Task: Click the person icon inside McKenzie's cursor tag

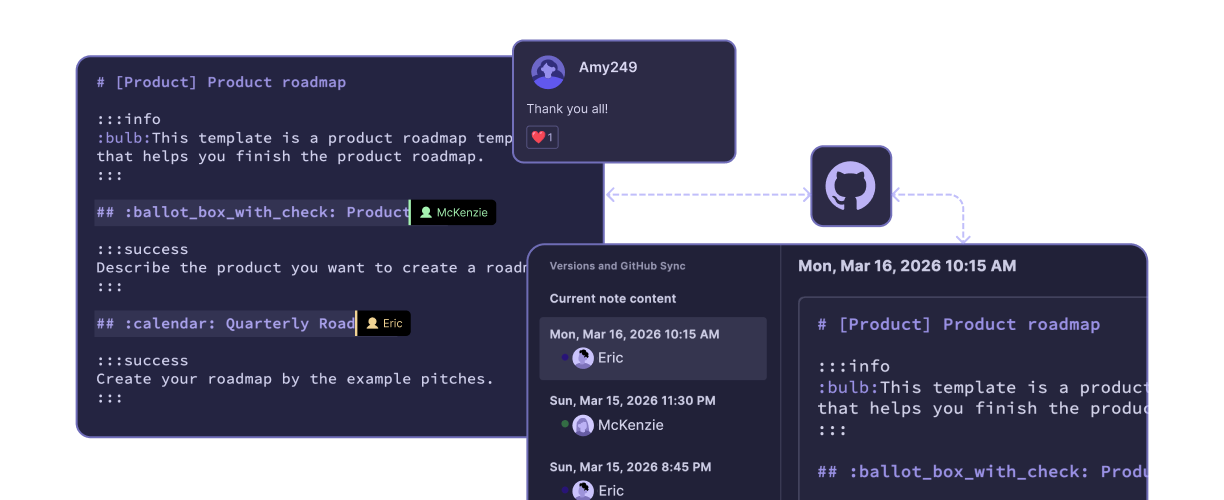Action: [x=426, y=212]
